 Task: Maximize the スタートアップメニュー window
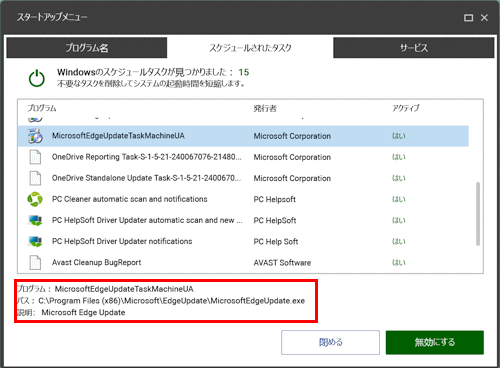(x=468, y=18)
